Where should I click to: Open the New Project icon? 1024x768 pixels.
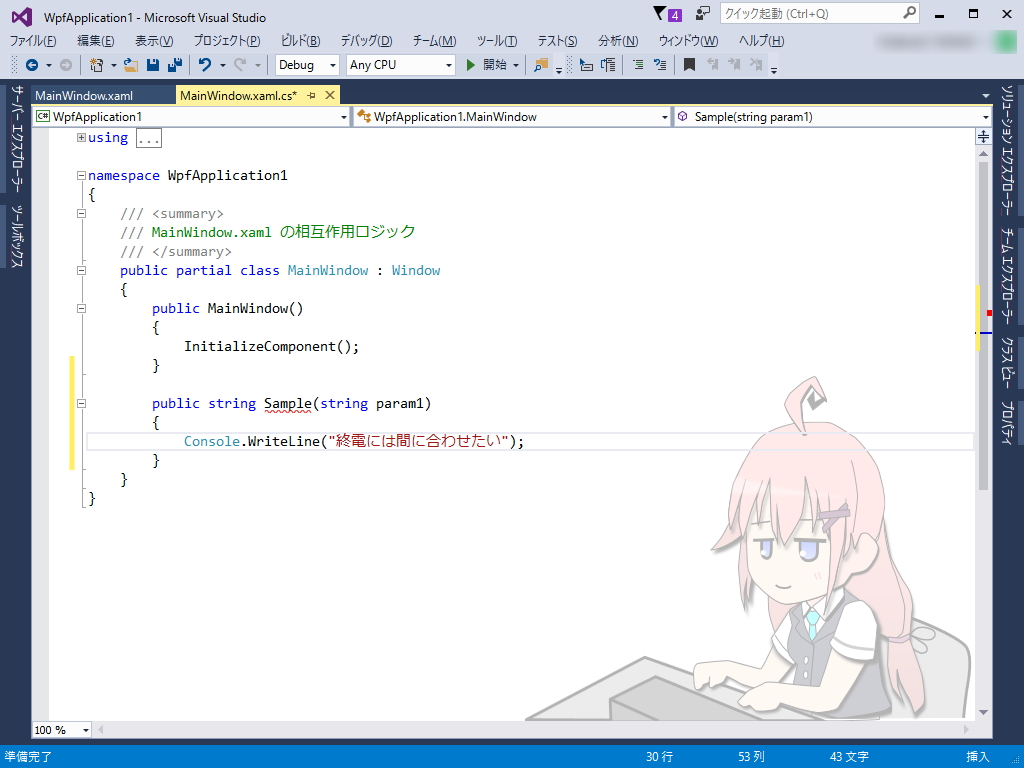coord(98,64)
